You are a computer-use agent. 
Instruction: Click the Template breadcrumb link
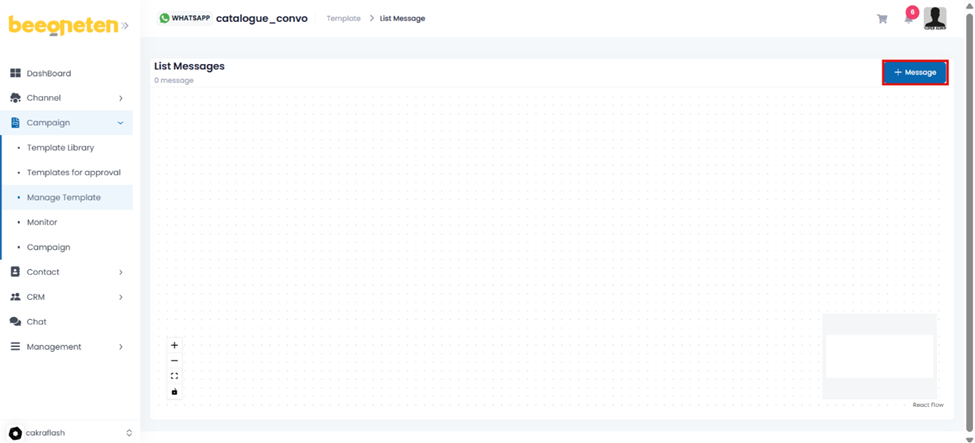pos(343,19)
